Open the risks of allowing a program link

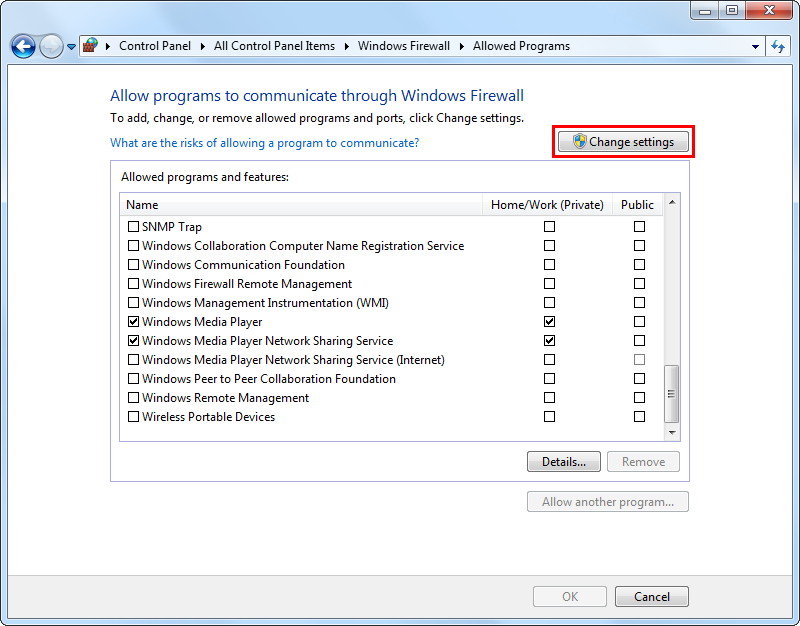pos(264,143)
